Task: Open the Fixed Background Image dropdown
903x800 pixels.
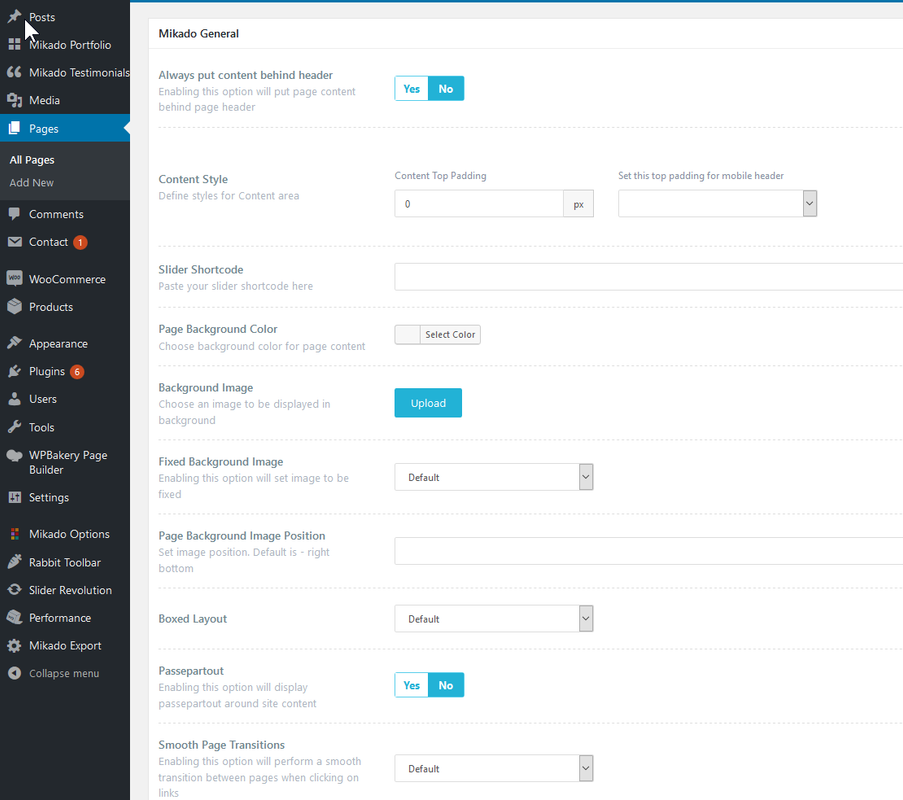Action: pyautogui.click(x=494, y=477)
